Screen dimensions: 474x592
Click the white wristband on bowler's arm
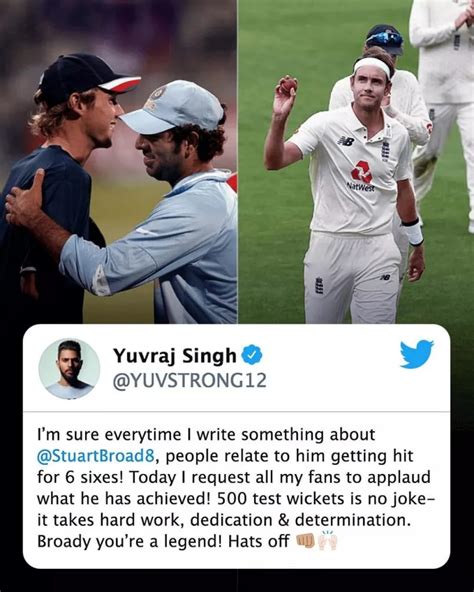[x=412, y=231]
